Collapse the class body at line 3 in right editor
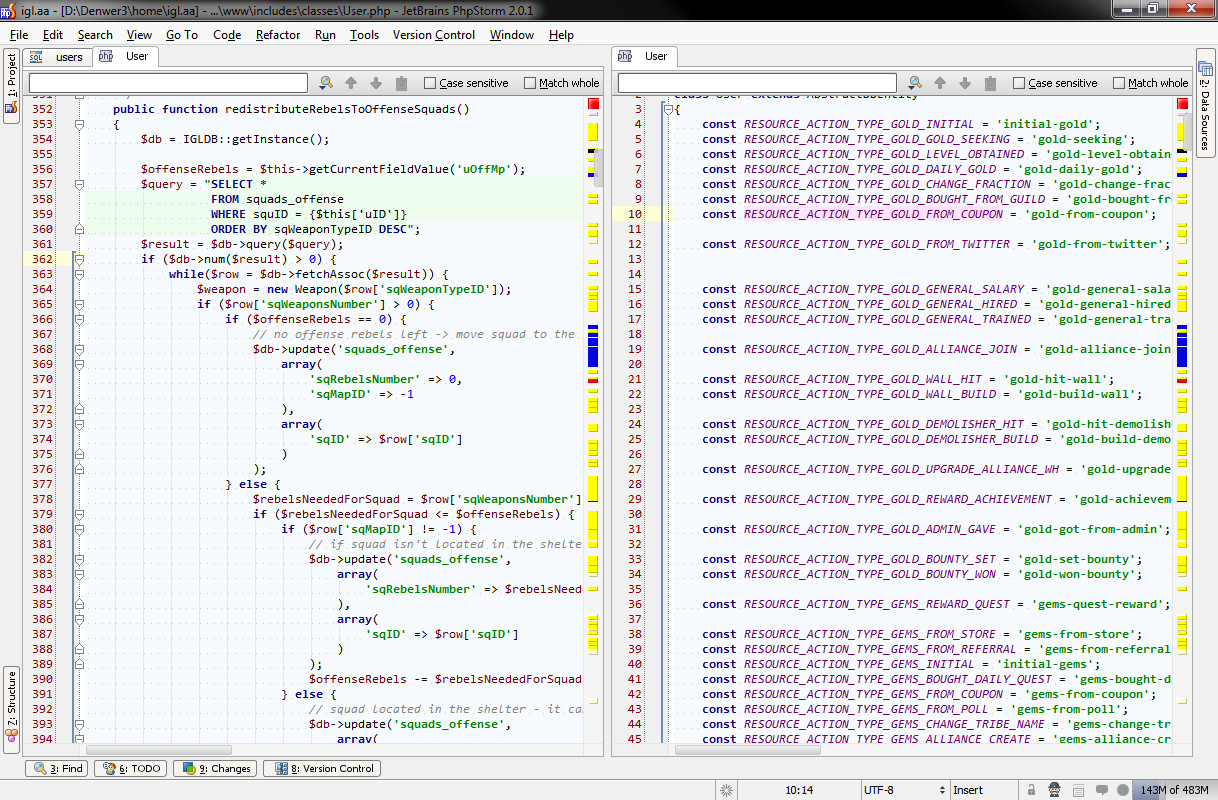The image size is (1218, 800). pos(668,109)
